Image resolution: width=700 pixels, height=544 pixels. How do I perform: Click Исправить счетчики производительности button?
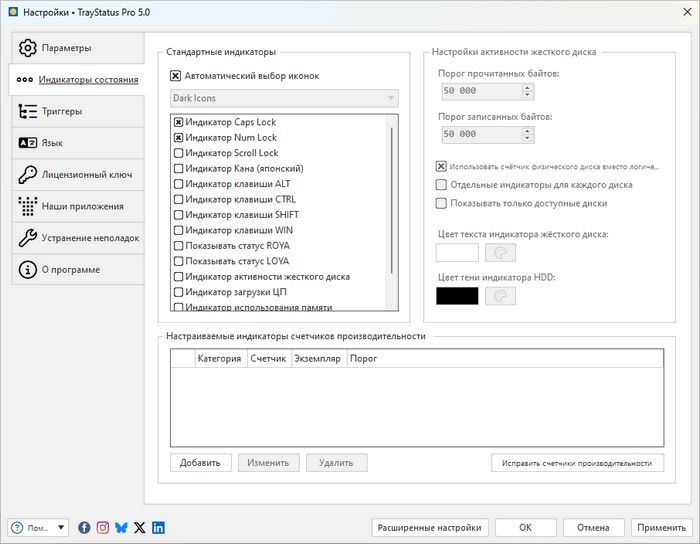577,463
